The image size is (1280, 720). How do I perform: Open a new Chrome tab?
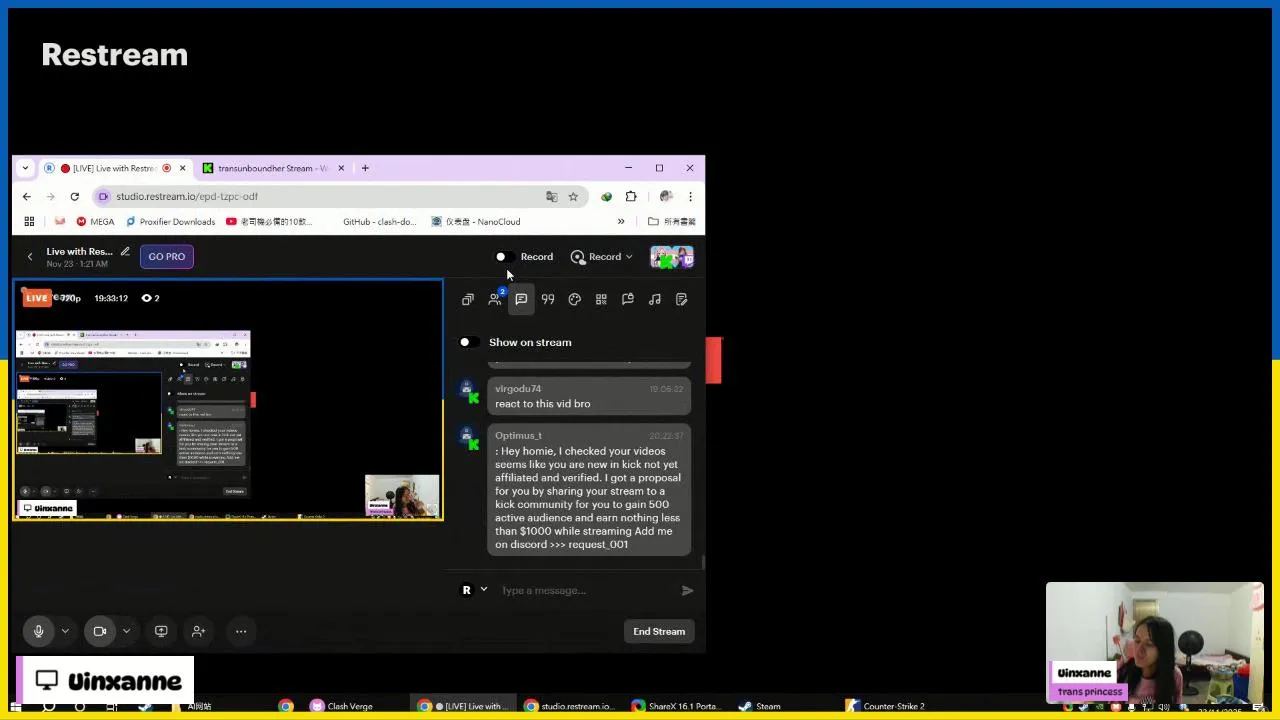[x=365, y=168]
